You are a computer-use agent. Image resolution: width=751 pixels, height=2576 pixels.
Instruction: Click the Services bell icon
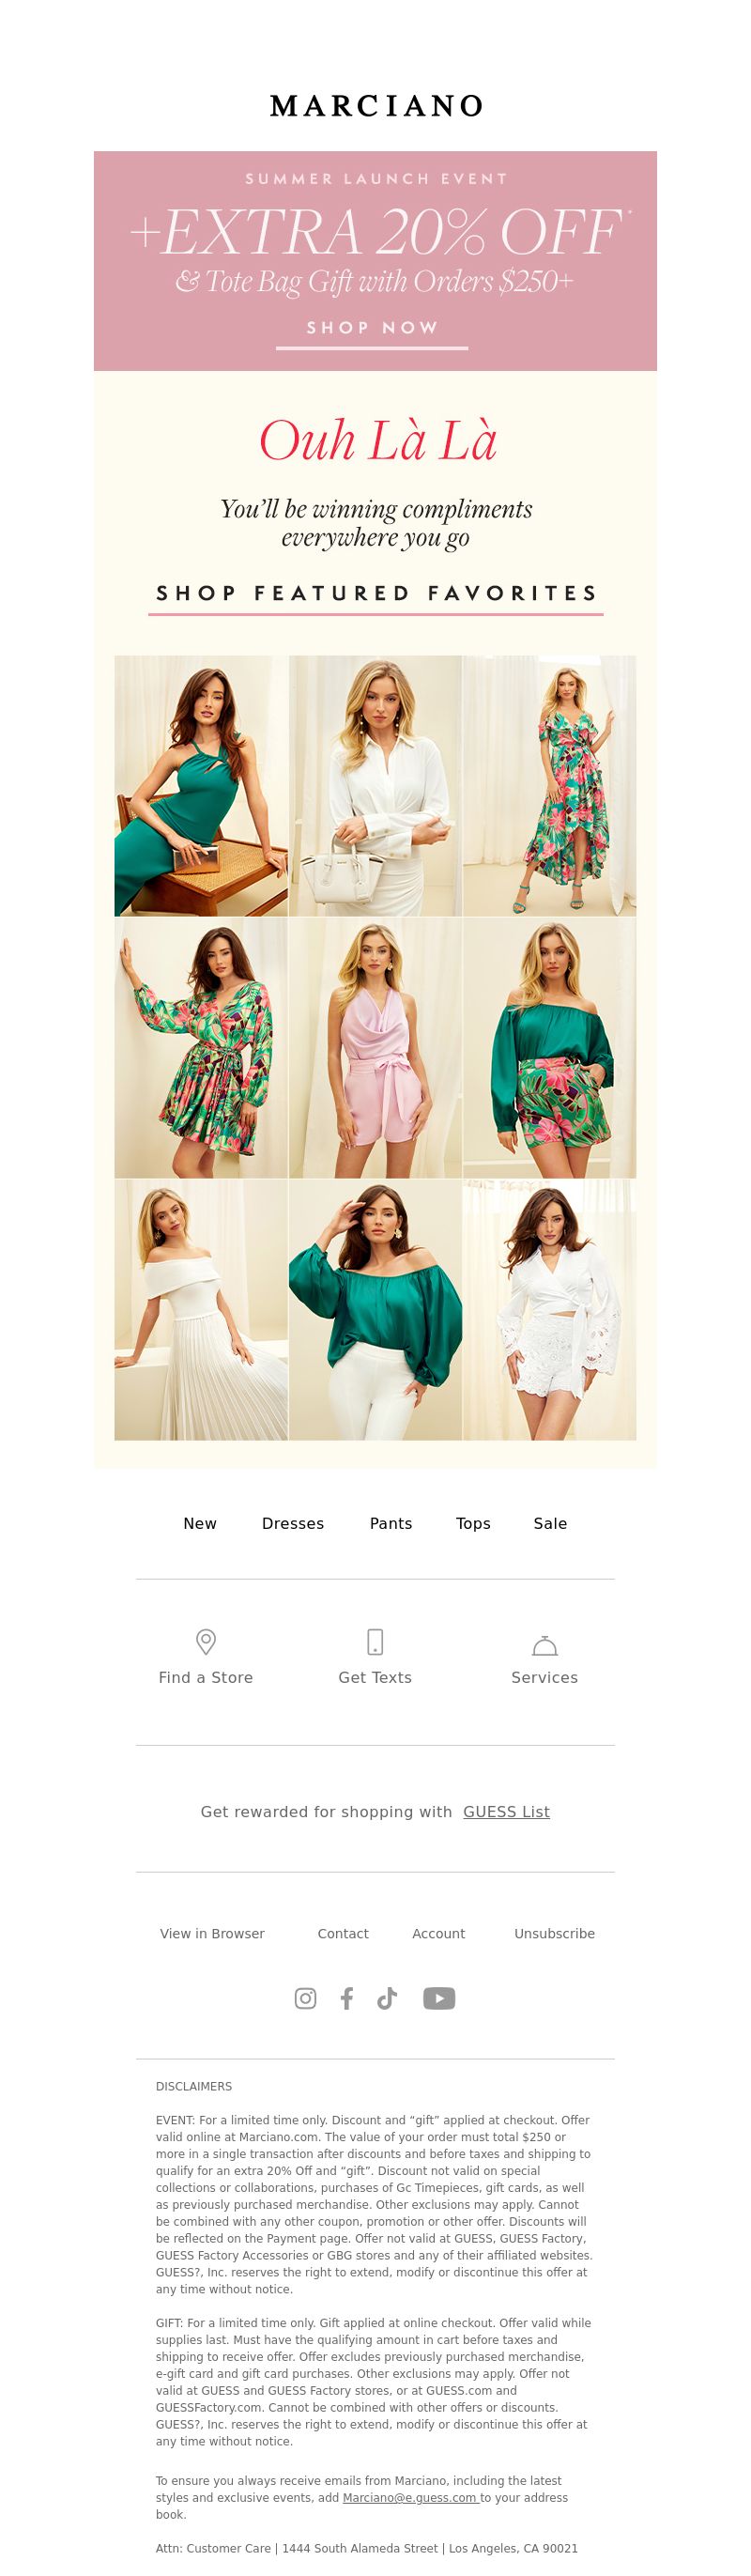545,1644
